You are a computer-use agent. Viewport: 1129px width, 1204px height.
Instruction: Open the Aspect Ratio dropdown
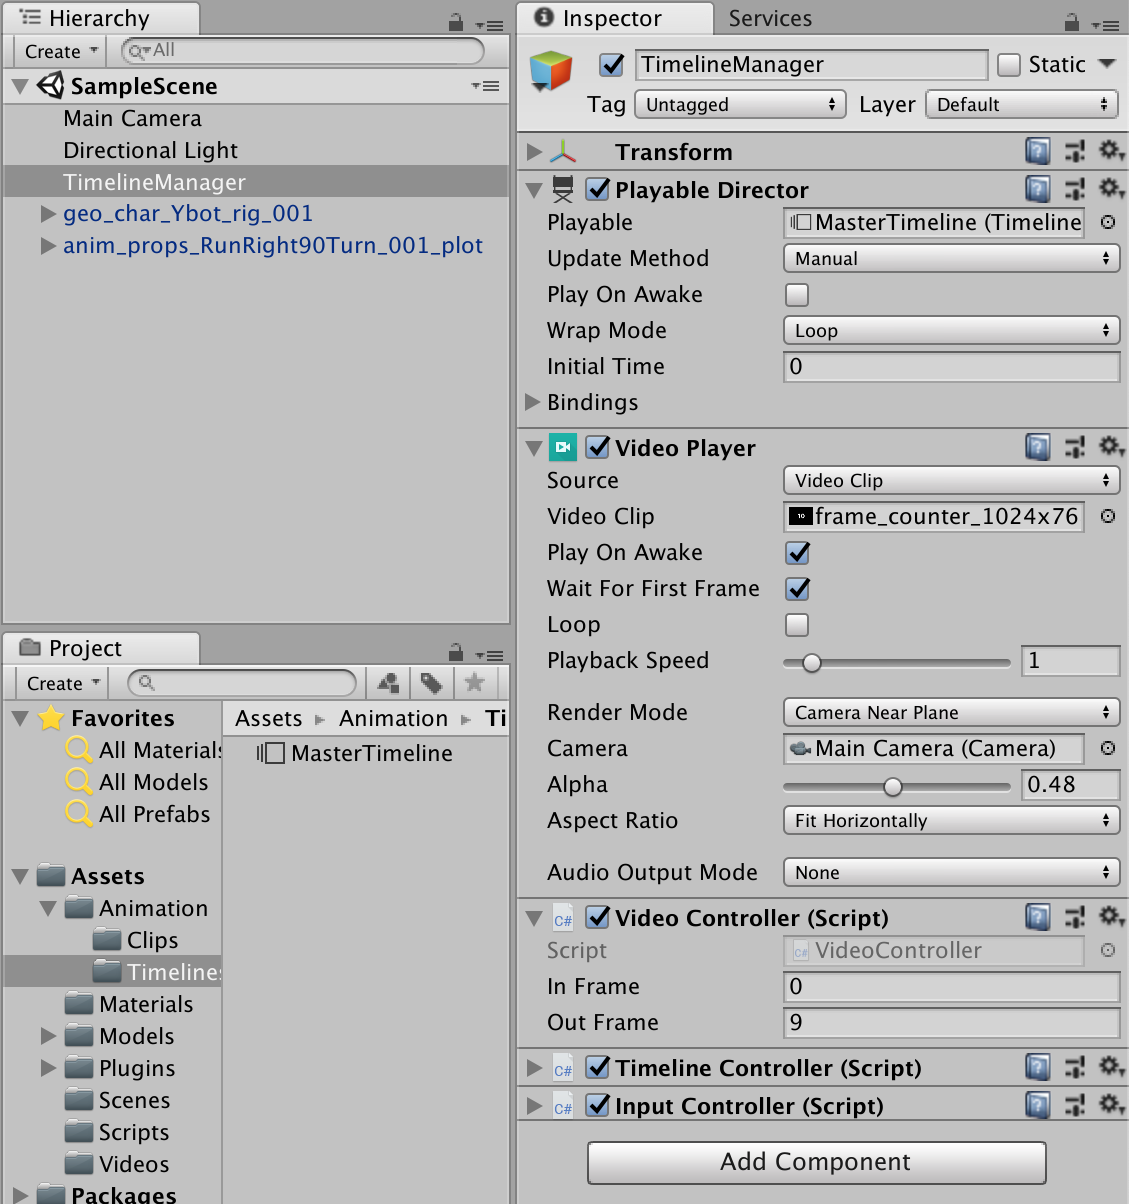951,821
